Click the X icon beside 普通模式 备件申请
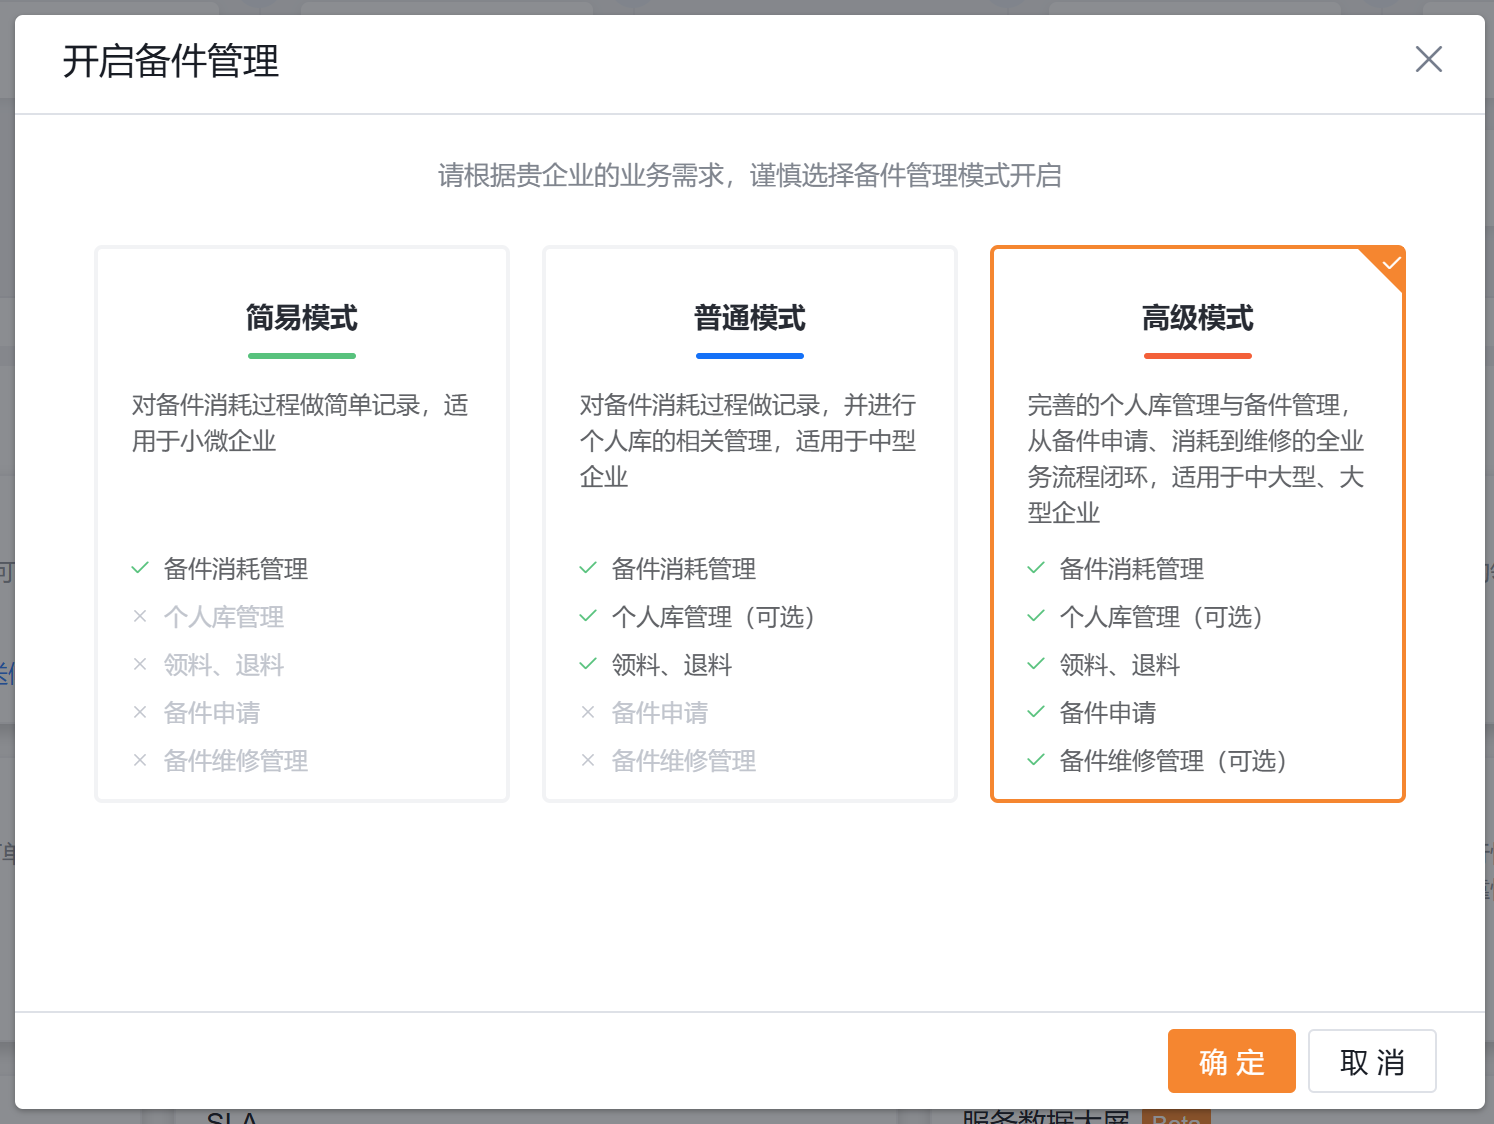 point(588,712)
